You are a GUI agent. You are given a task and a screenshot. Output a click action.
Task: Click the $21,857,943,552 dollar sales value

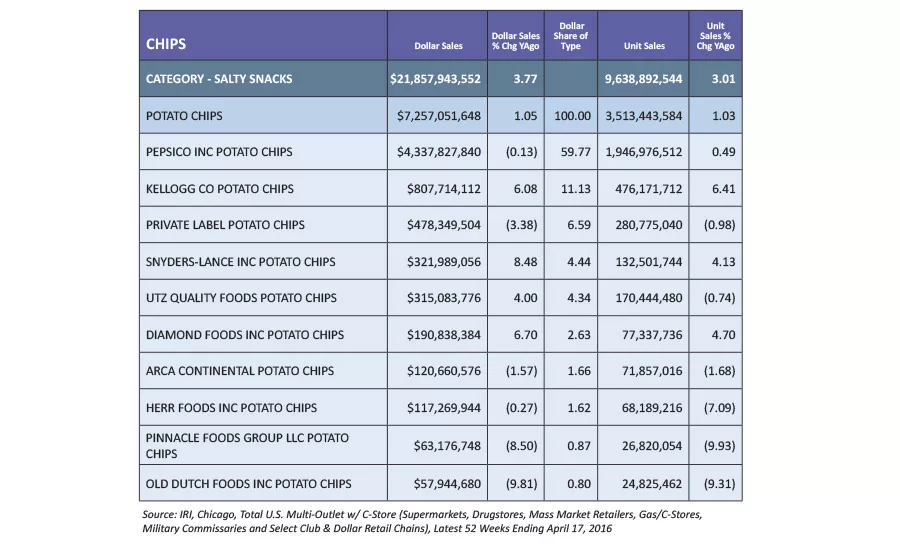click(x=435, y=79)
